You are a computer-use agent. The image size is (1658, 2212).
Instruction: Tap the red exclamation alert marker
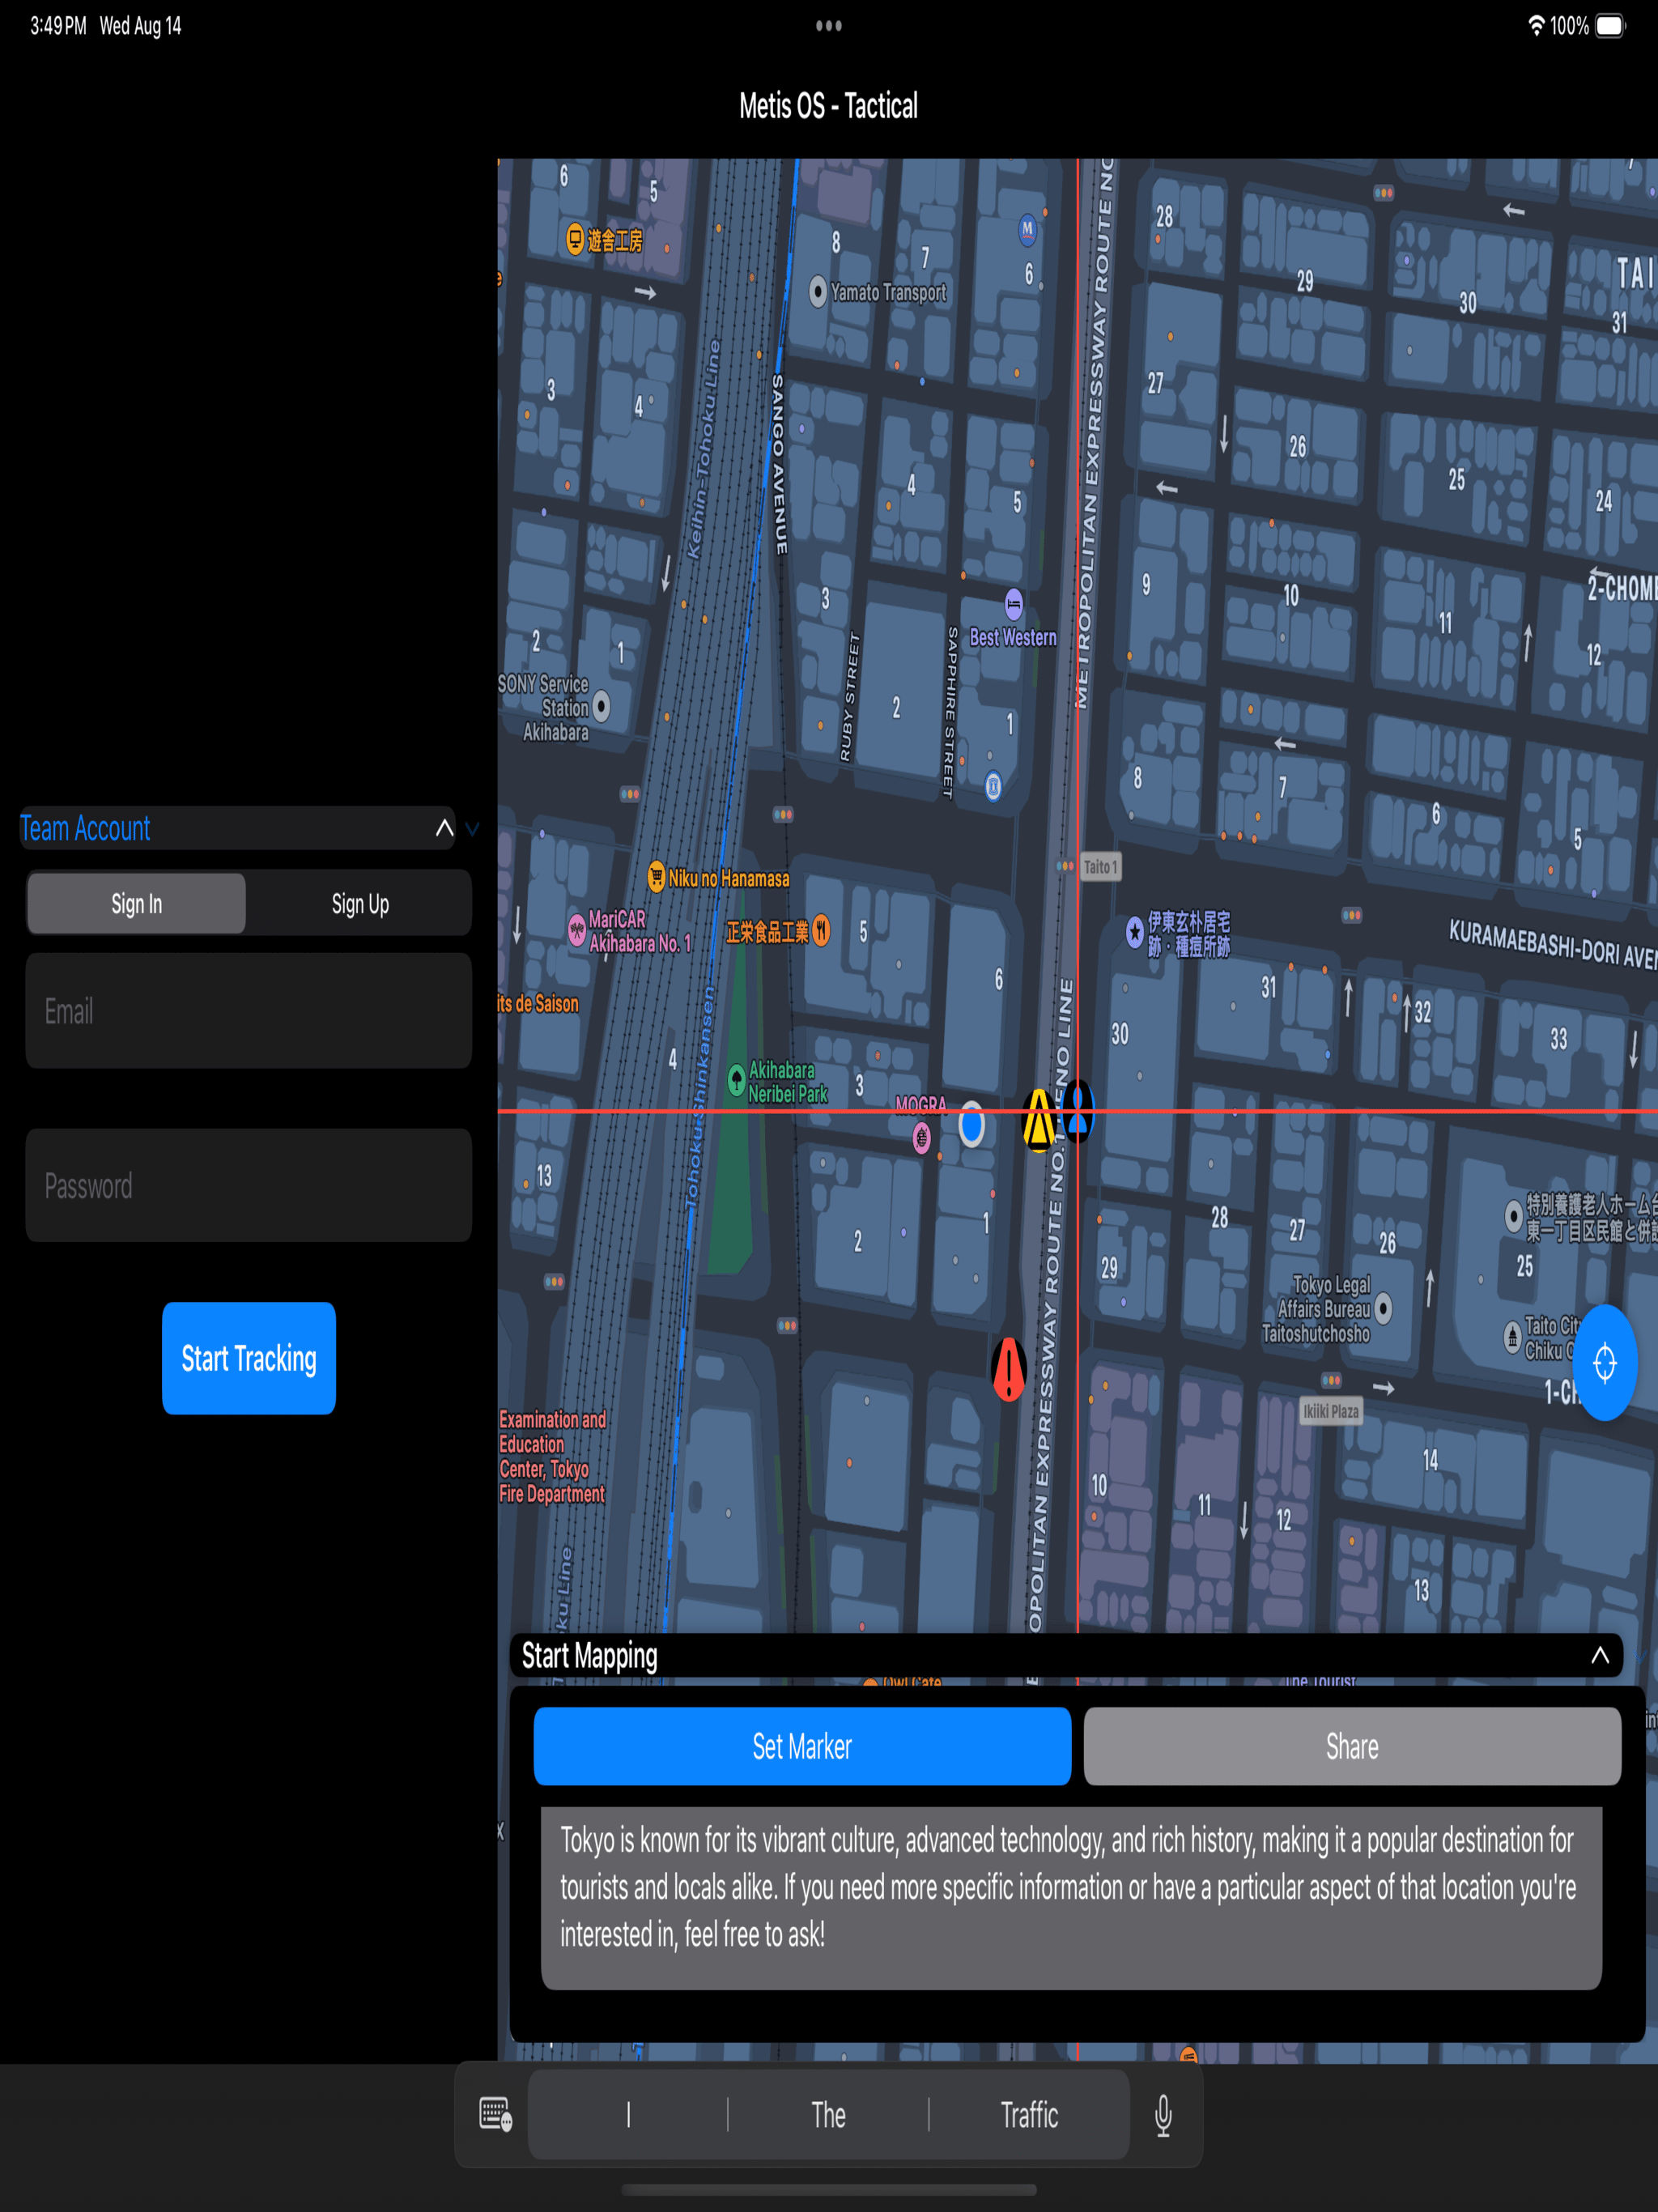(x=1009, y=1369)
